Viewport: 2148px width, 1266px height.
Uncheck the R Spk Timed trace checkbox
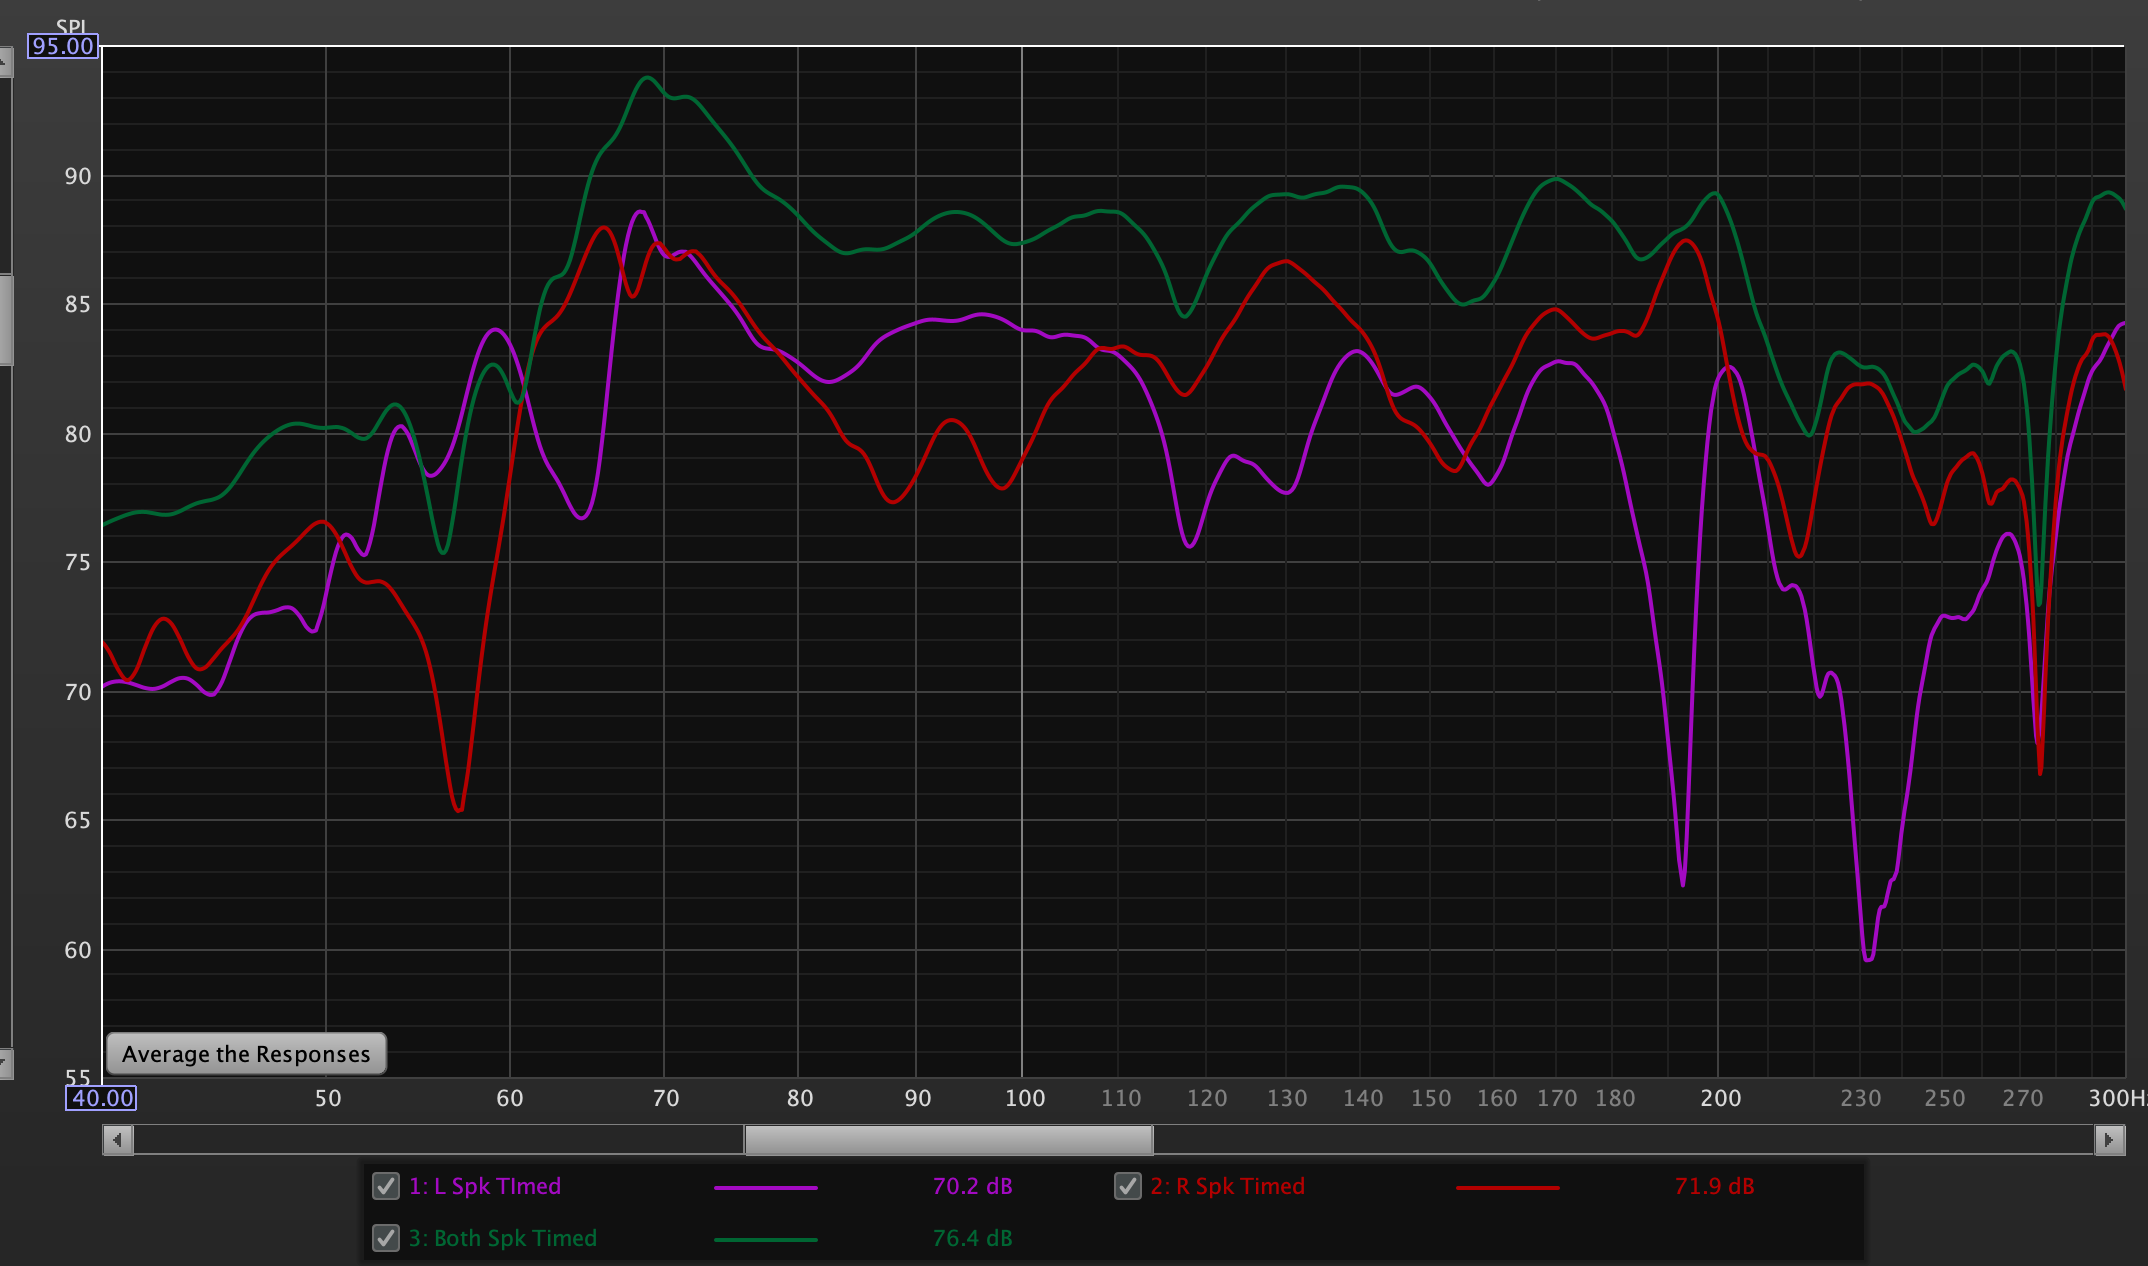click(1128, 1186)
